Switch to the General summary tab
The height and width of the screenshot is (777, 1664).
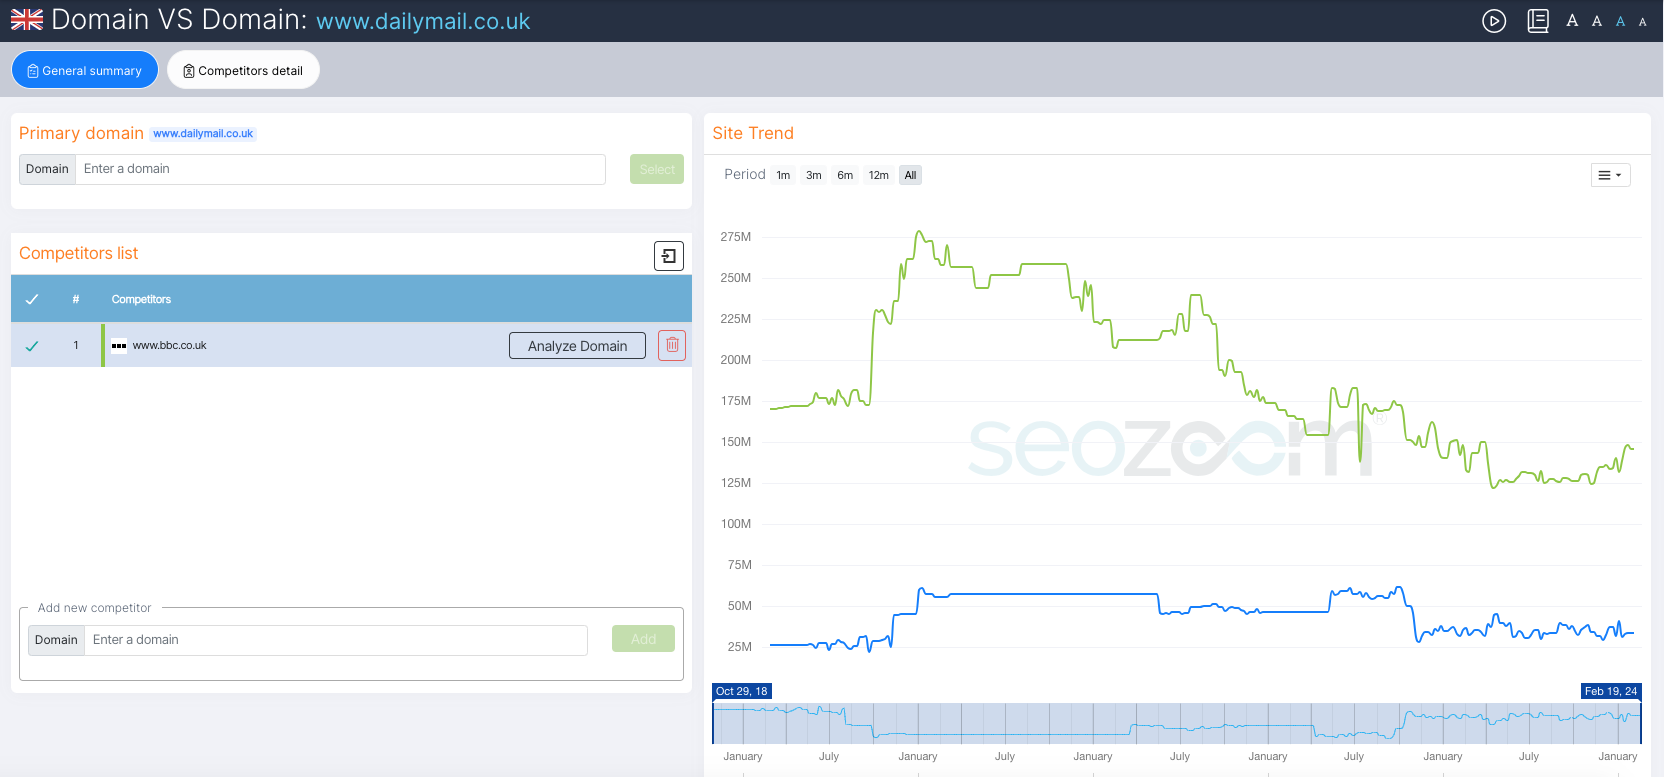click(x=85, y=70)
